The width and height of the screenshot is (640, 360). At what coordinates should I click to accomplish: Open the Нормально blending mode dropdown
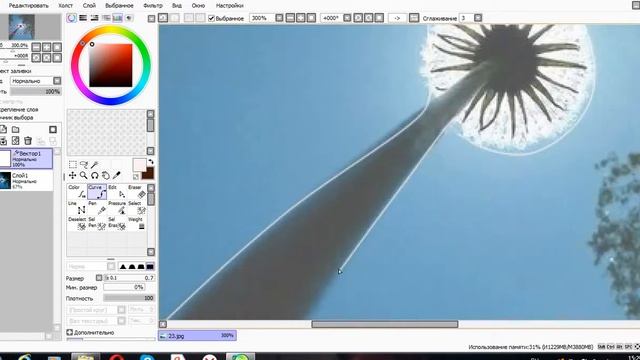point(57,81)
